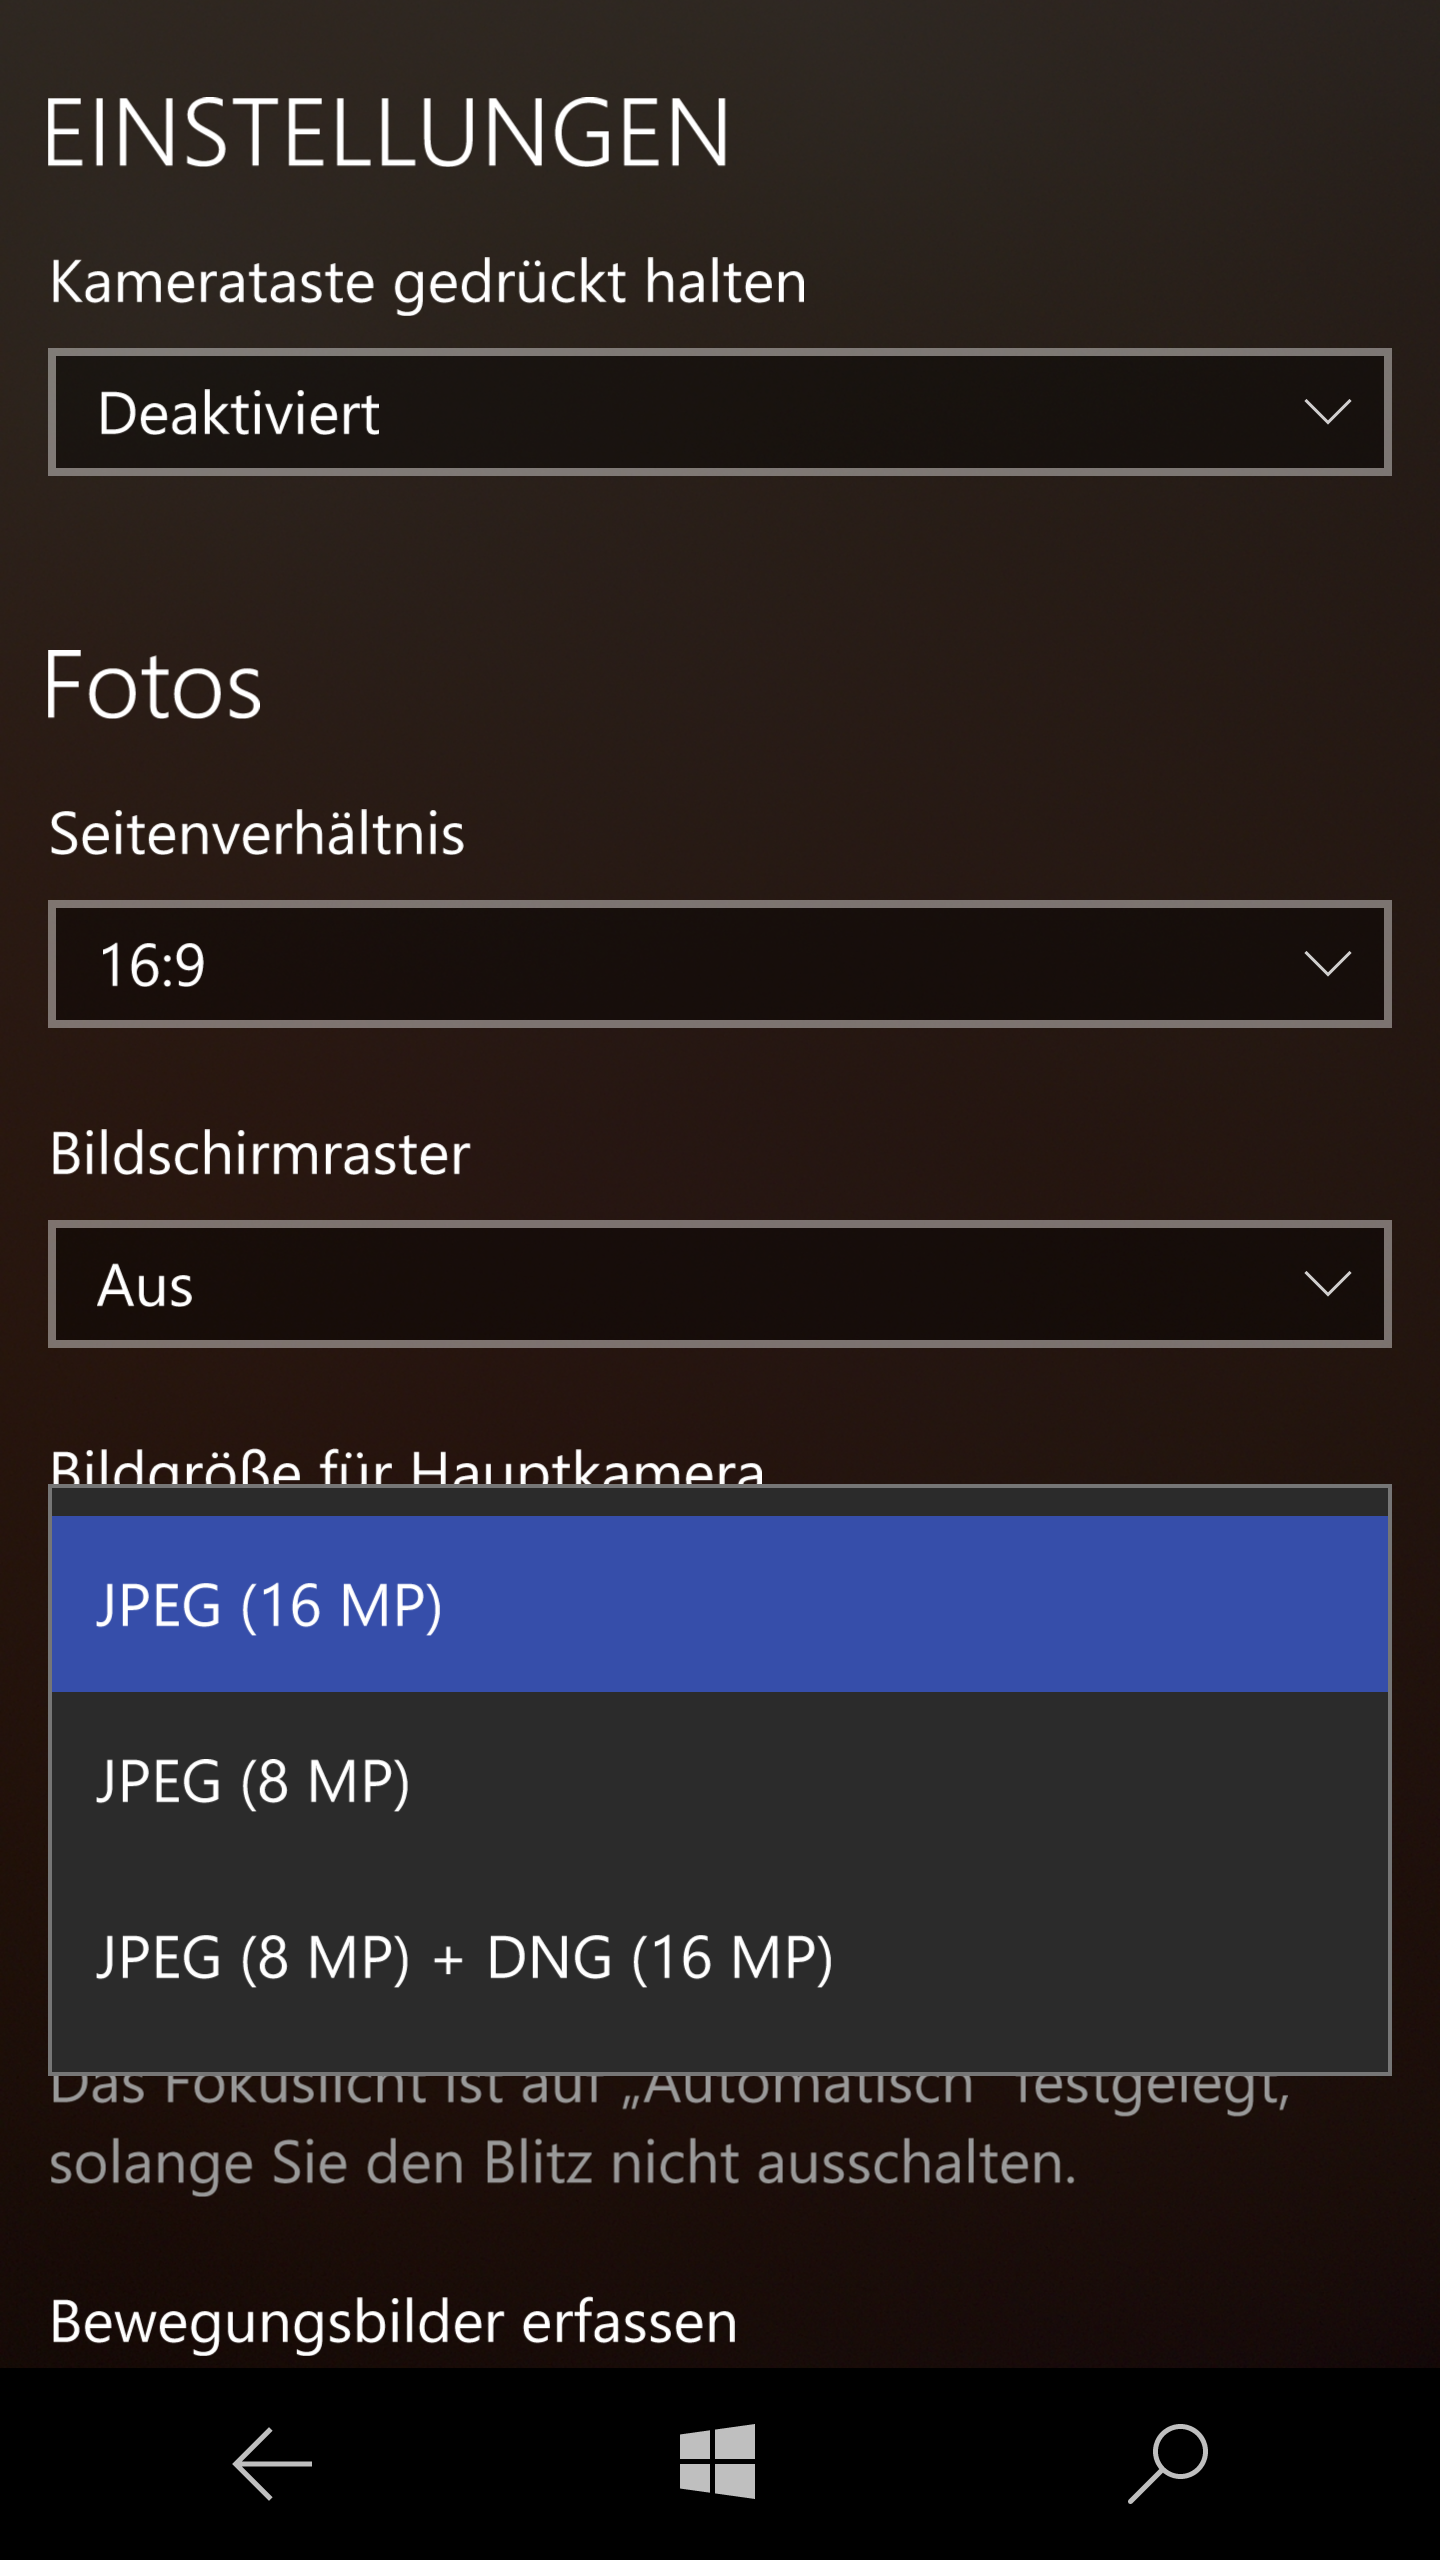Click the Fotos section heading
This screenshot has height=2560, width=1440.
[x=153, y=686]
